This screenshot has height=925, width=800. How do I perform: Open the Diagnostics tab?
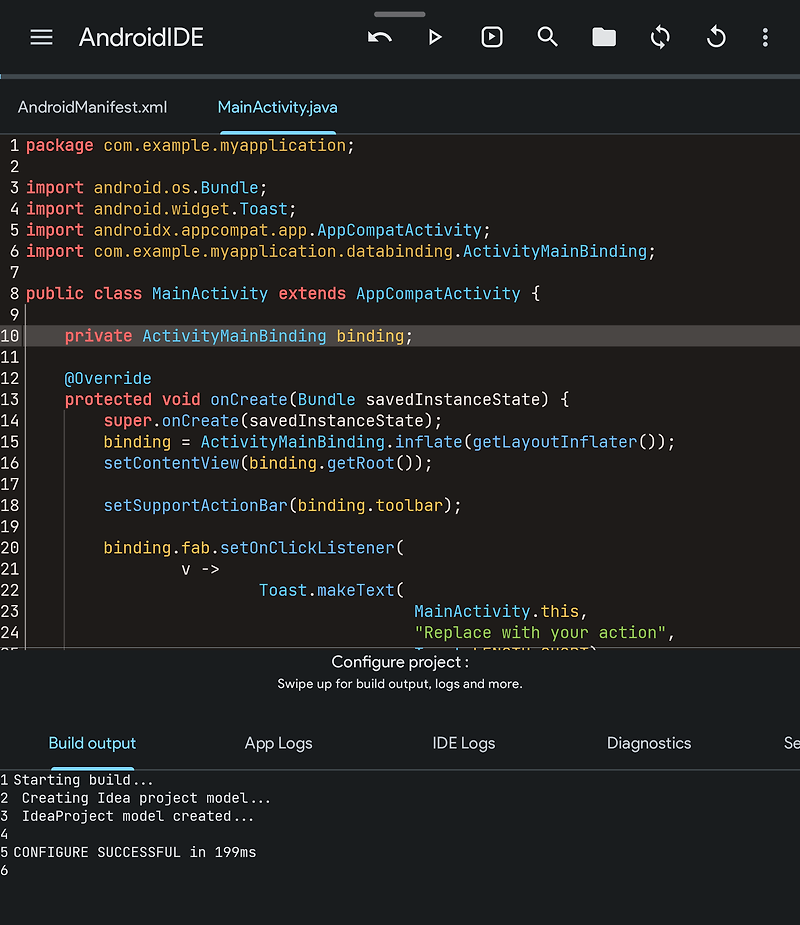649,743
